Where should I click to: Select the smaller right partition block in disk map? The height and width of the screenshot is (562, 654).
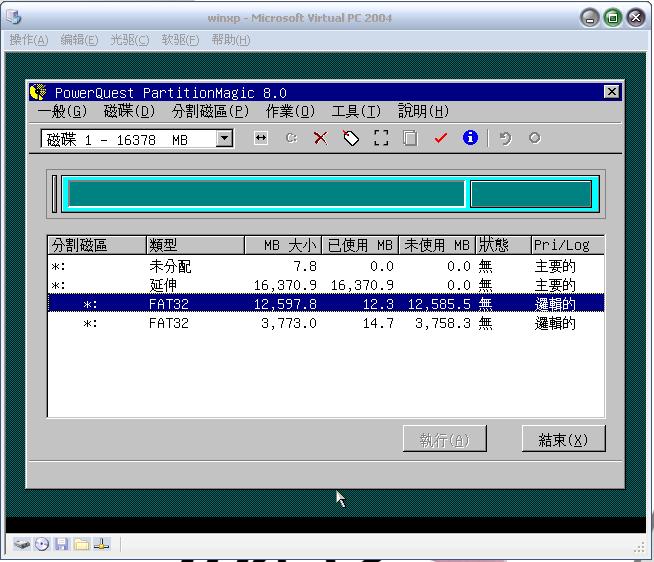coord(531,194)
